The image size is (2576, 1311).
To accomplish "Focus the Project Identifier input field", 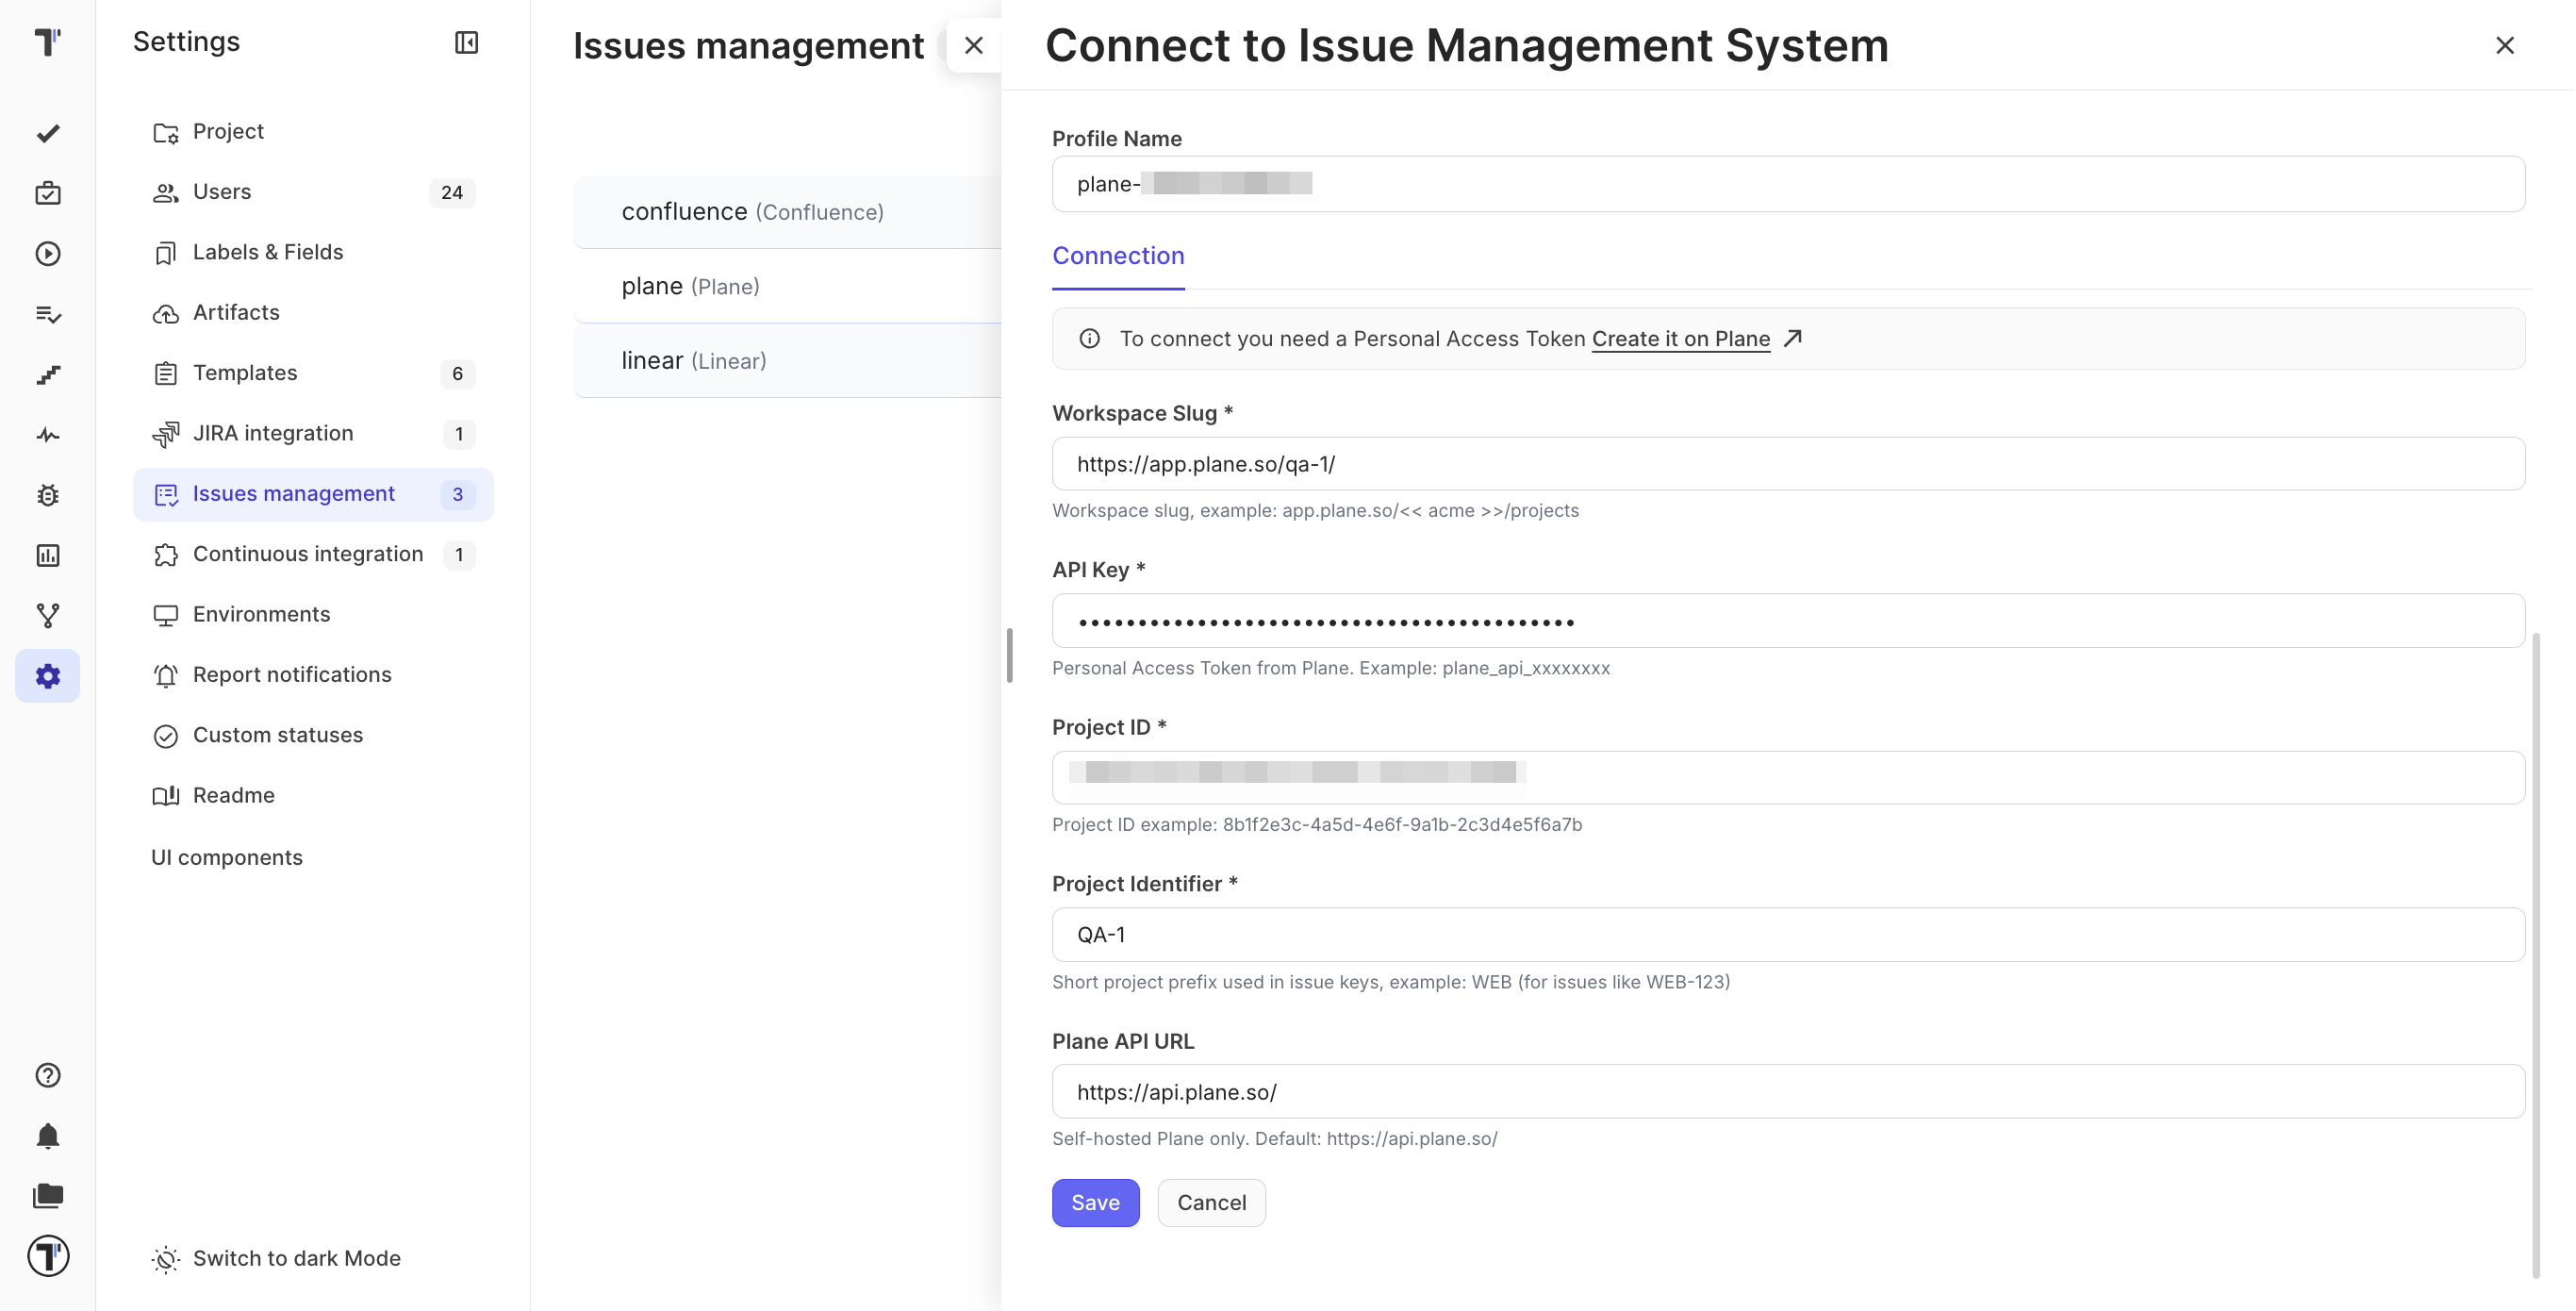I will 1788,935.
